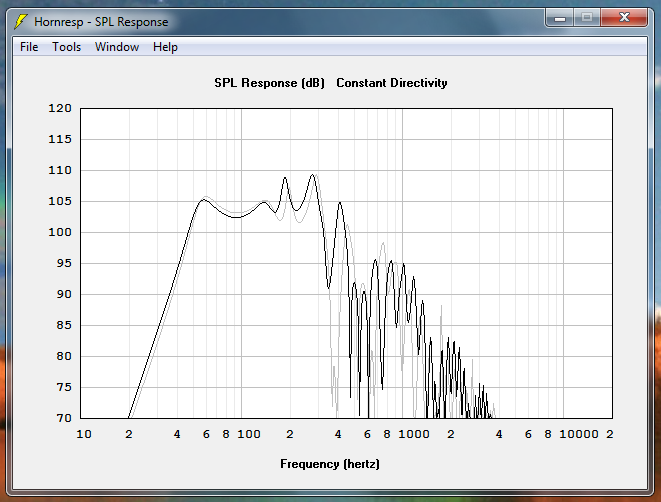The width and height of the screenshot is (661, 502).
Task: Minimize the Hornresp SPL Response window
Action: tap(559, 18)
